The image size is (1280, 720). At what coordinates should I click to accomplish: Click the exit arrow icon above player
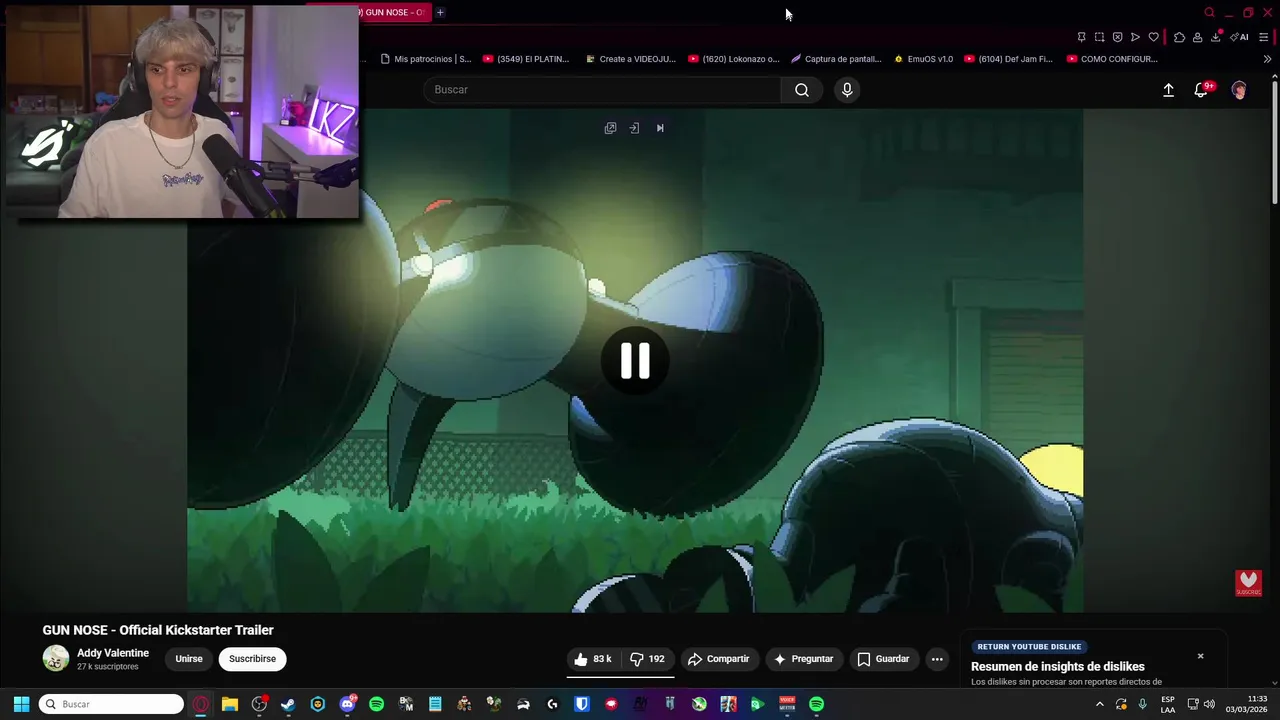(x=634, y=128)
